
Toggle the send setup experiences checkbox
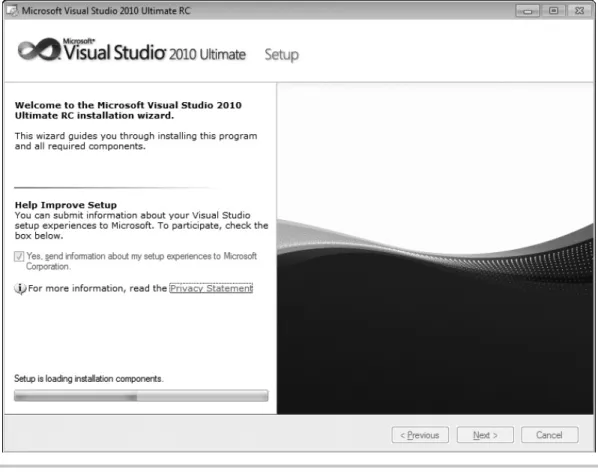(19, 256)
